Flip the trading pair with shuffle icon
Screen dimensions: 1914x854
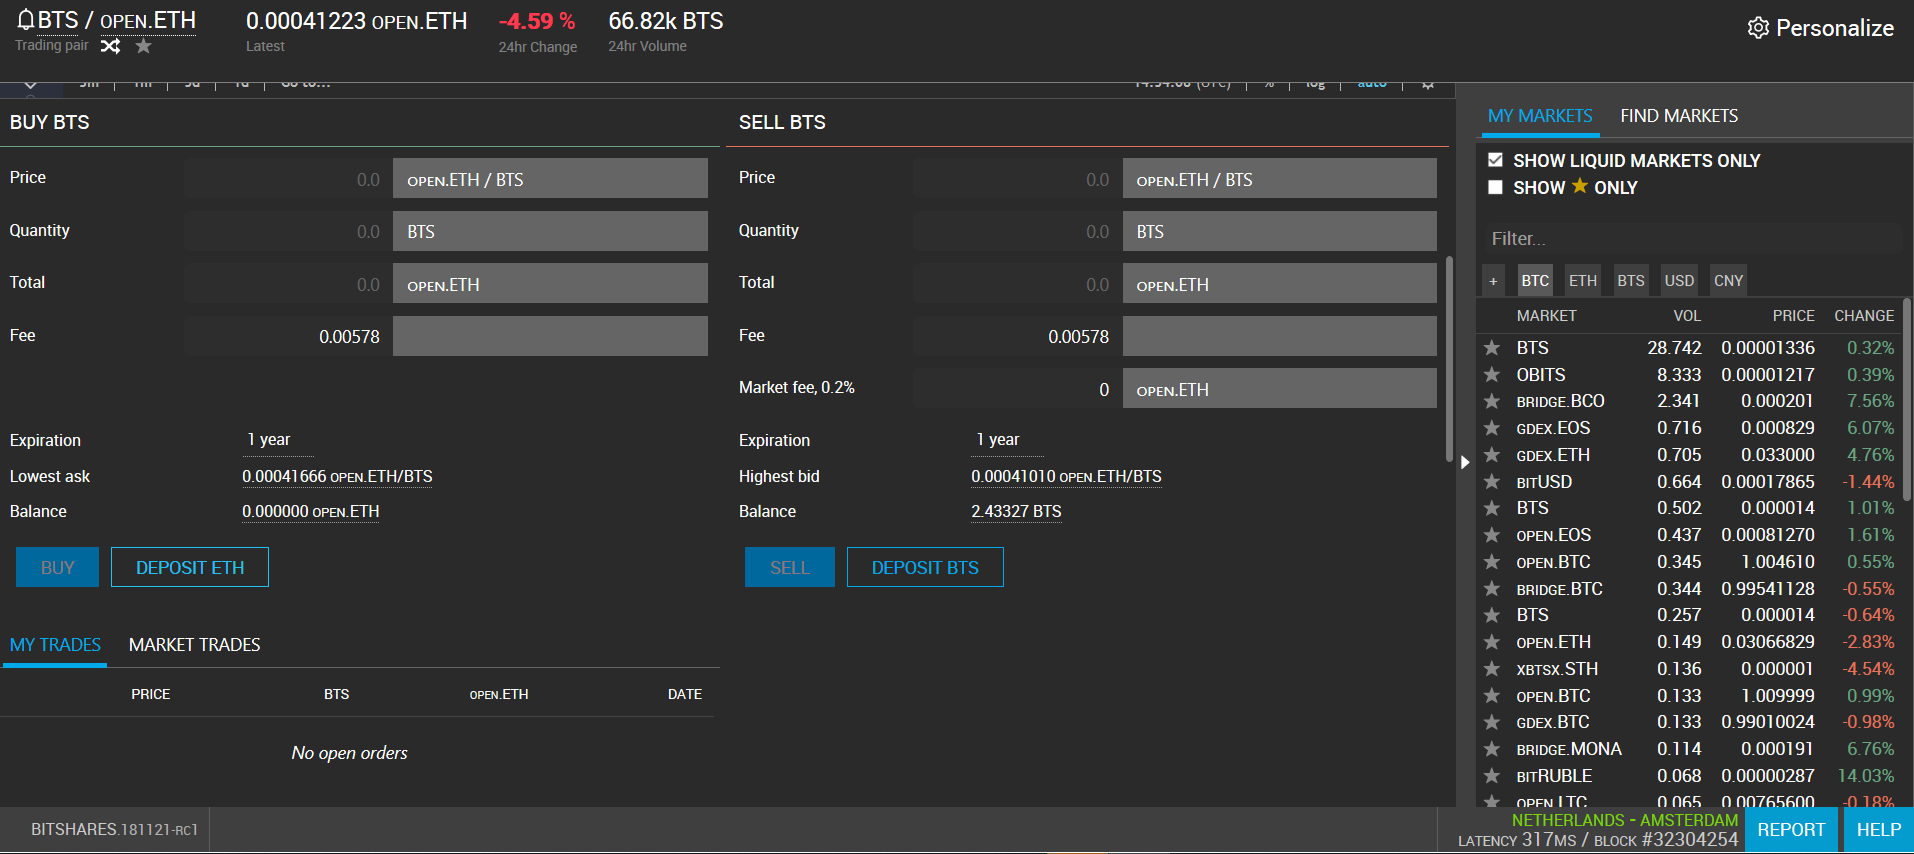[110, 46]
